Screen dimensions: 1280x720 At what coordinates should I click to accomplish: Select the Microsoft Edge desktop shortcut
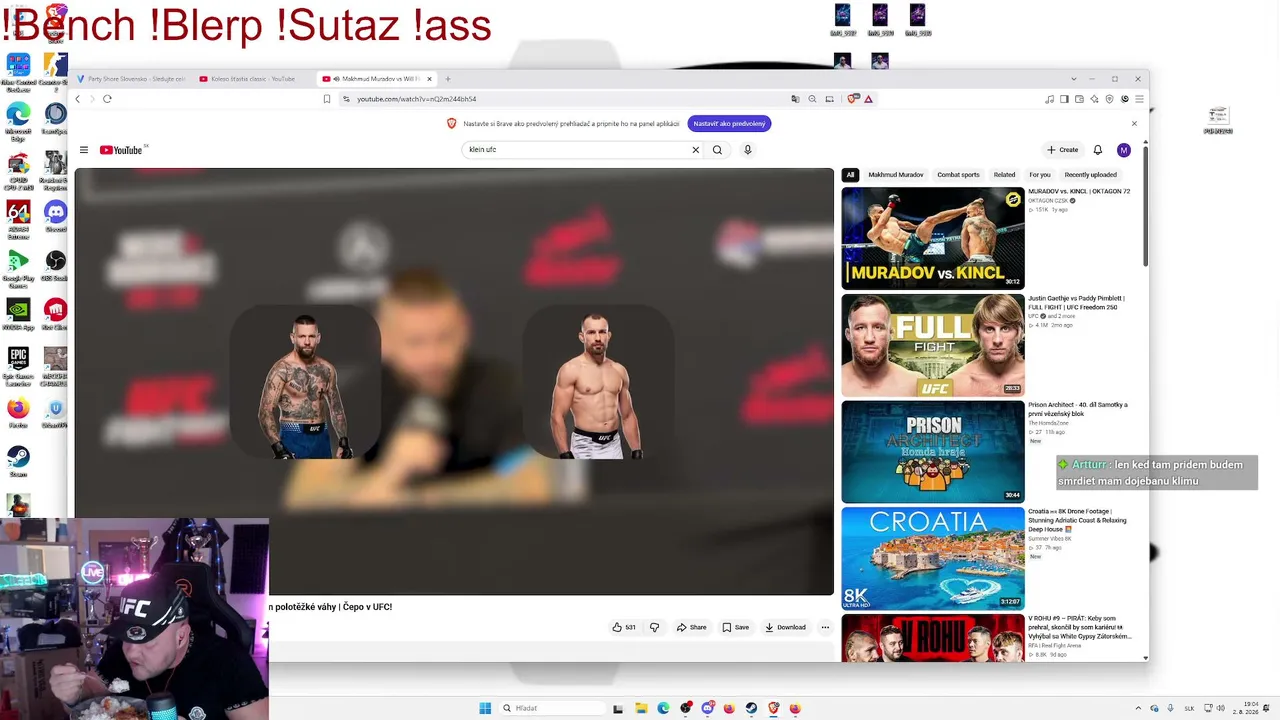[x=18, y=120]
